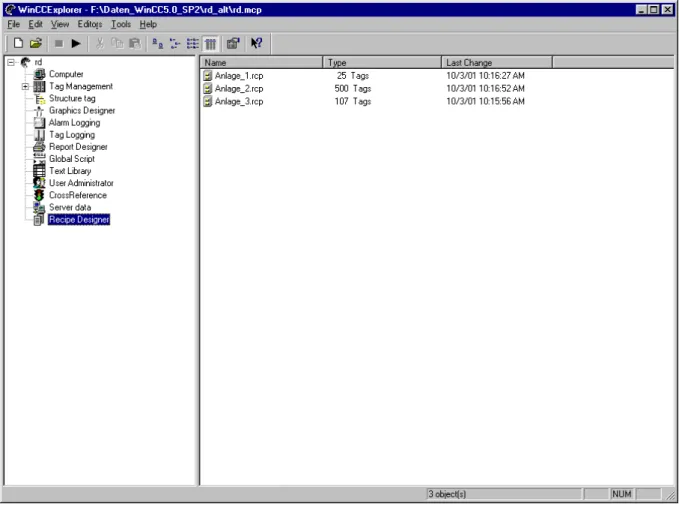
Task: Click the Paste toolbar icon
Action: 135,43
